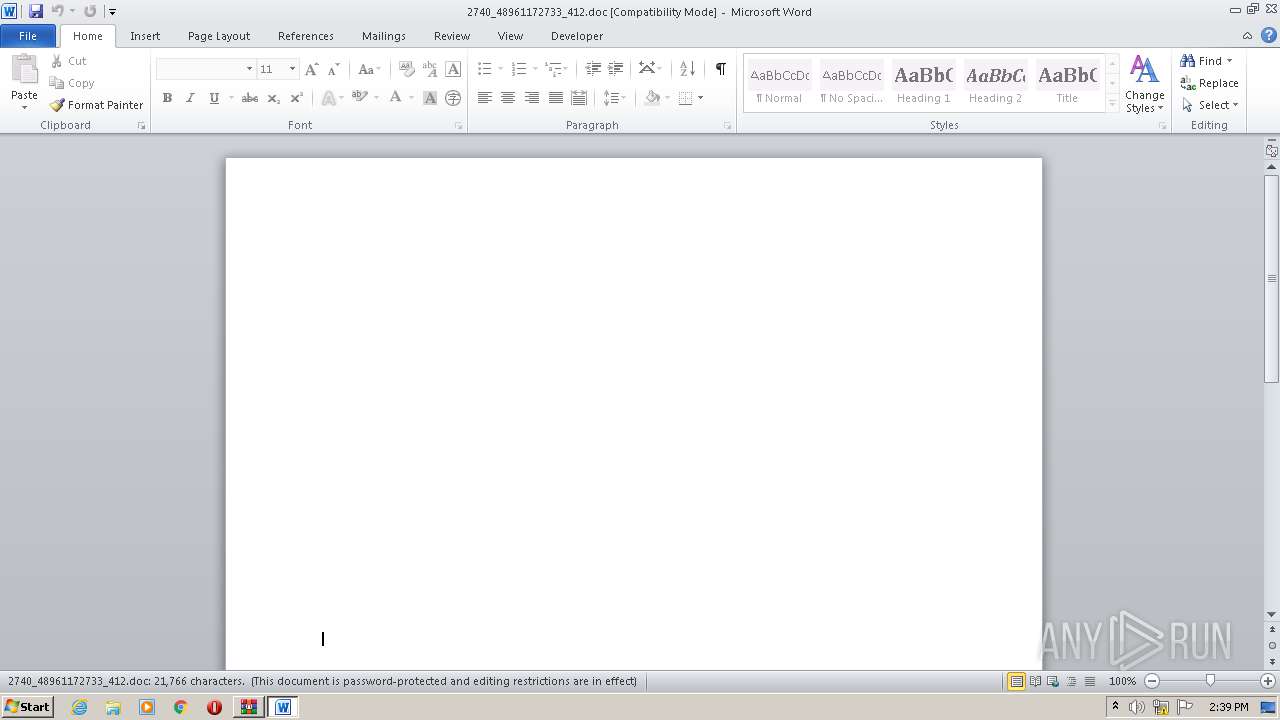Viewport: 1280px width, 720px height.
Task: Open the Change Case dropdown
Action: tap(369, 69)
